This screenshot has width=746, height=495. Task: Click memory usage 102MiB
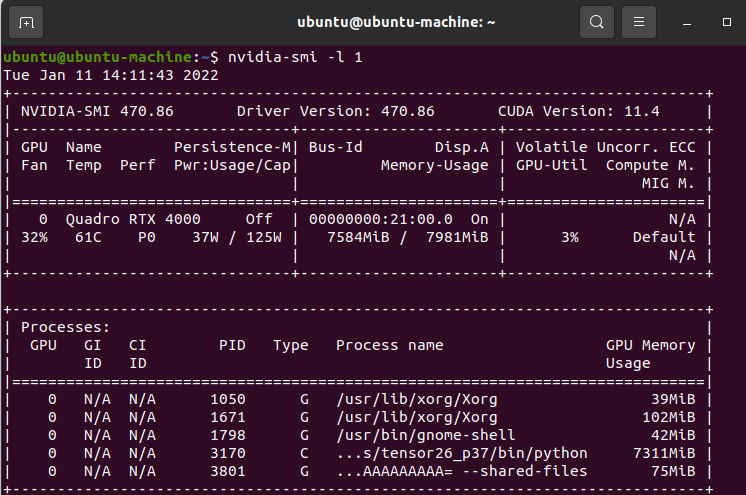(668, 417)
